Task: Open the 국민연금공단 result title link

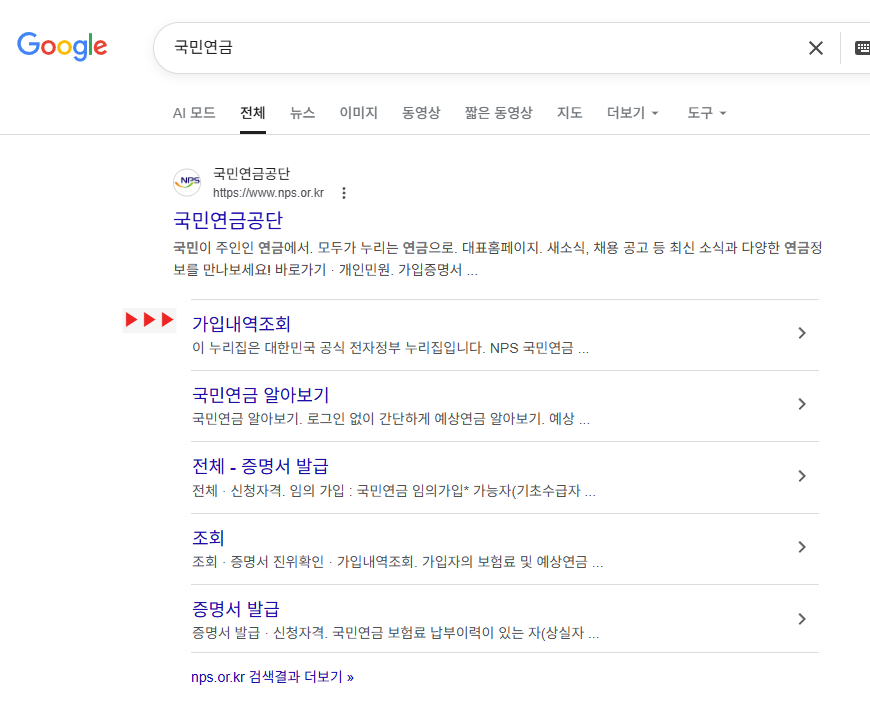Action: 228,220
